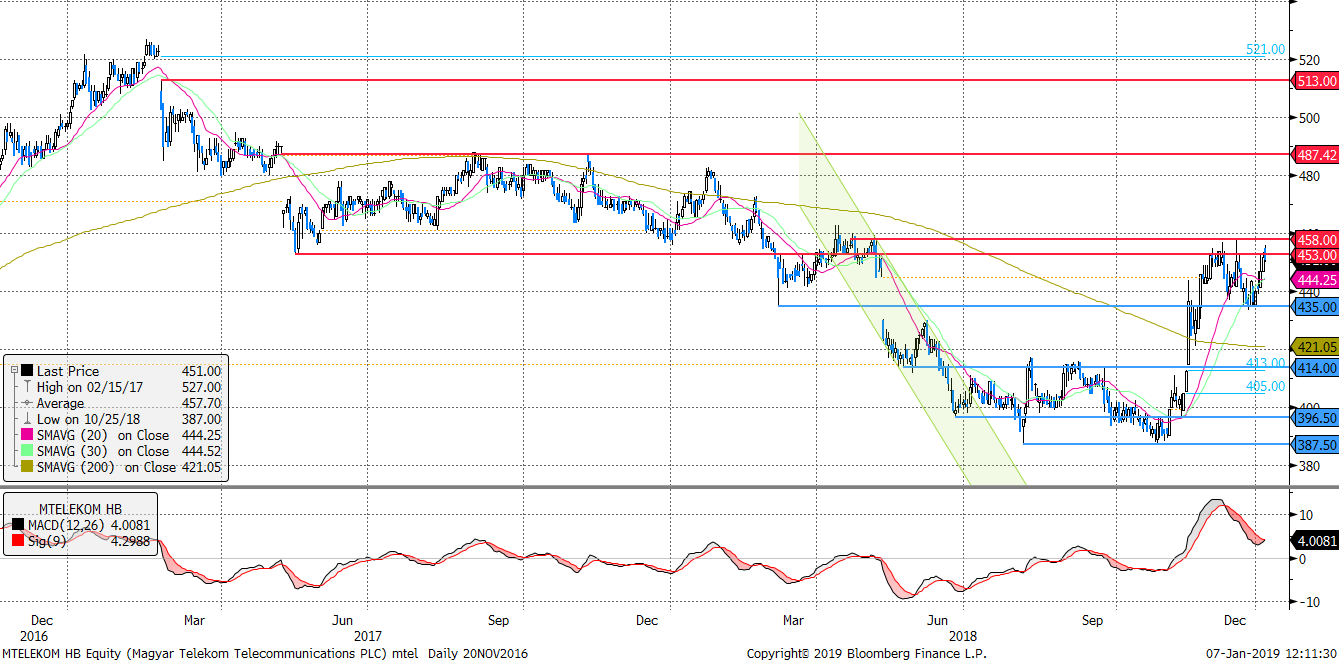This screenshot has height=662, width=1339.
Task: Collapse the Last Price legend tree
Action: pos(14,371)
